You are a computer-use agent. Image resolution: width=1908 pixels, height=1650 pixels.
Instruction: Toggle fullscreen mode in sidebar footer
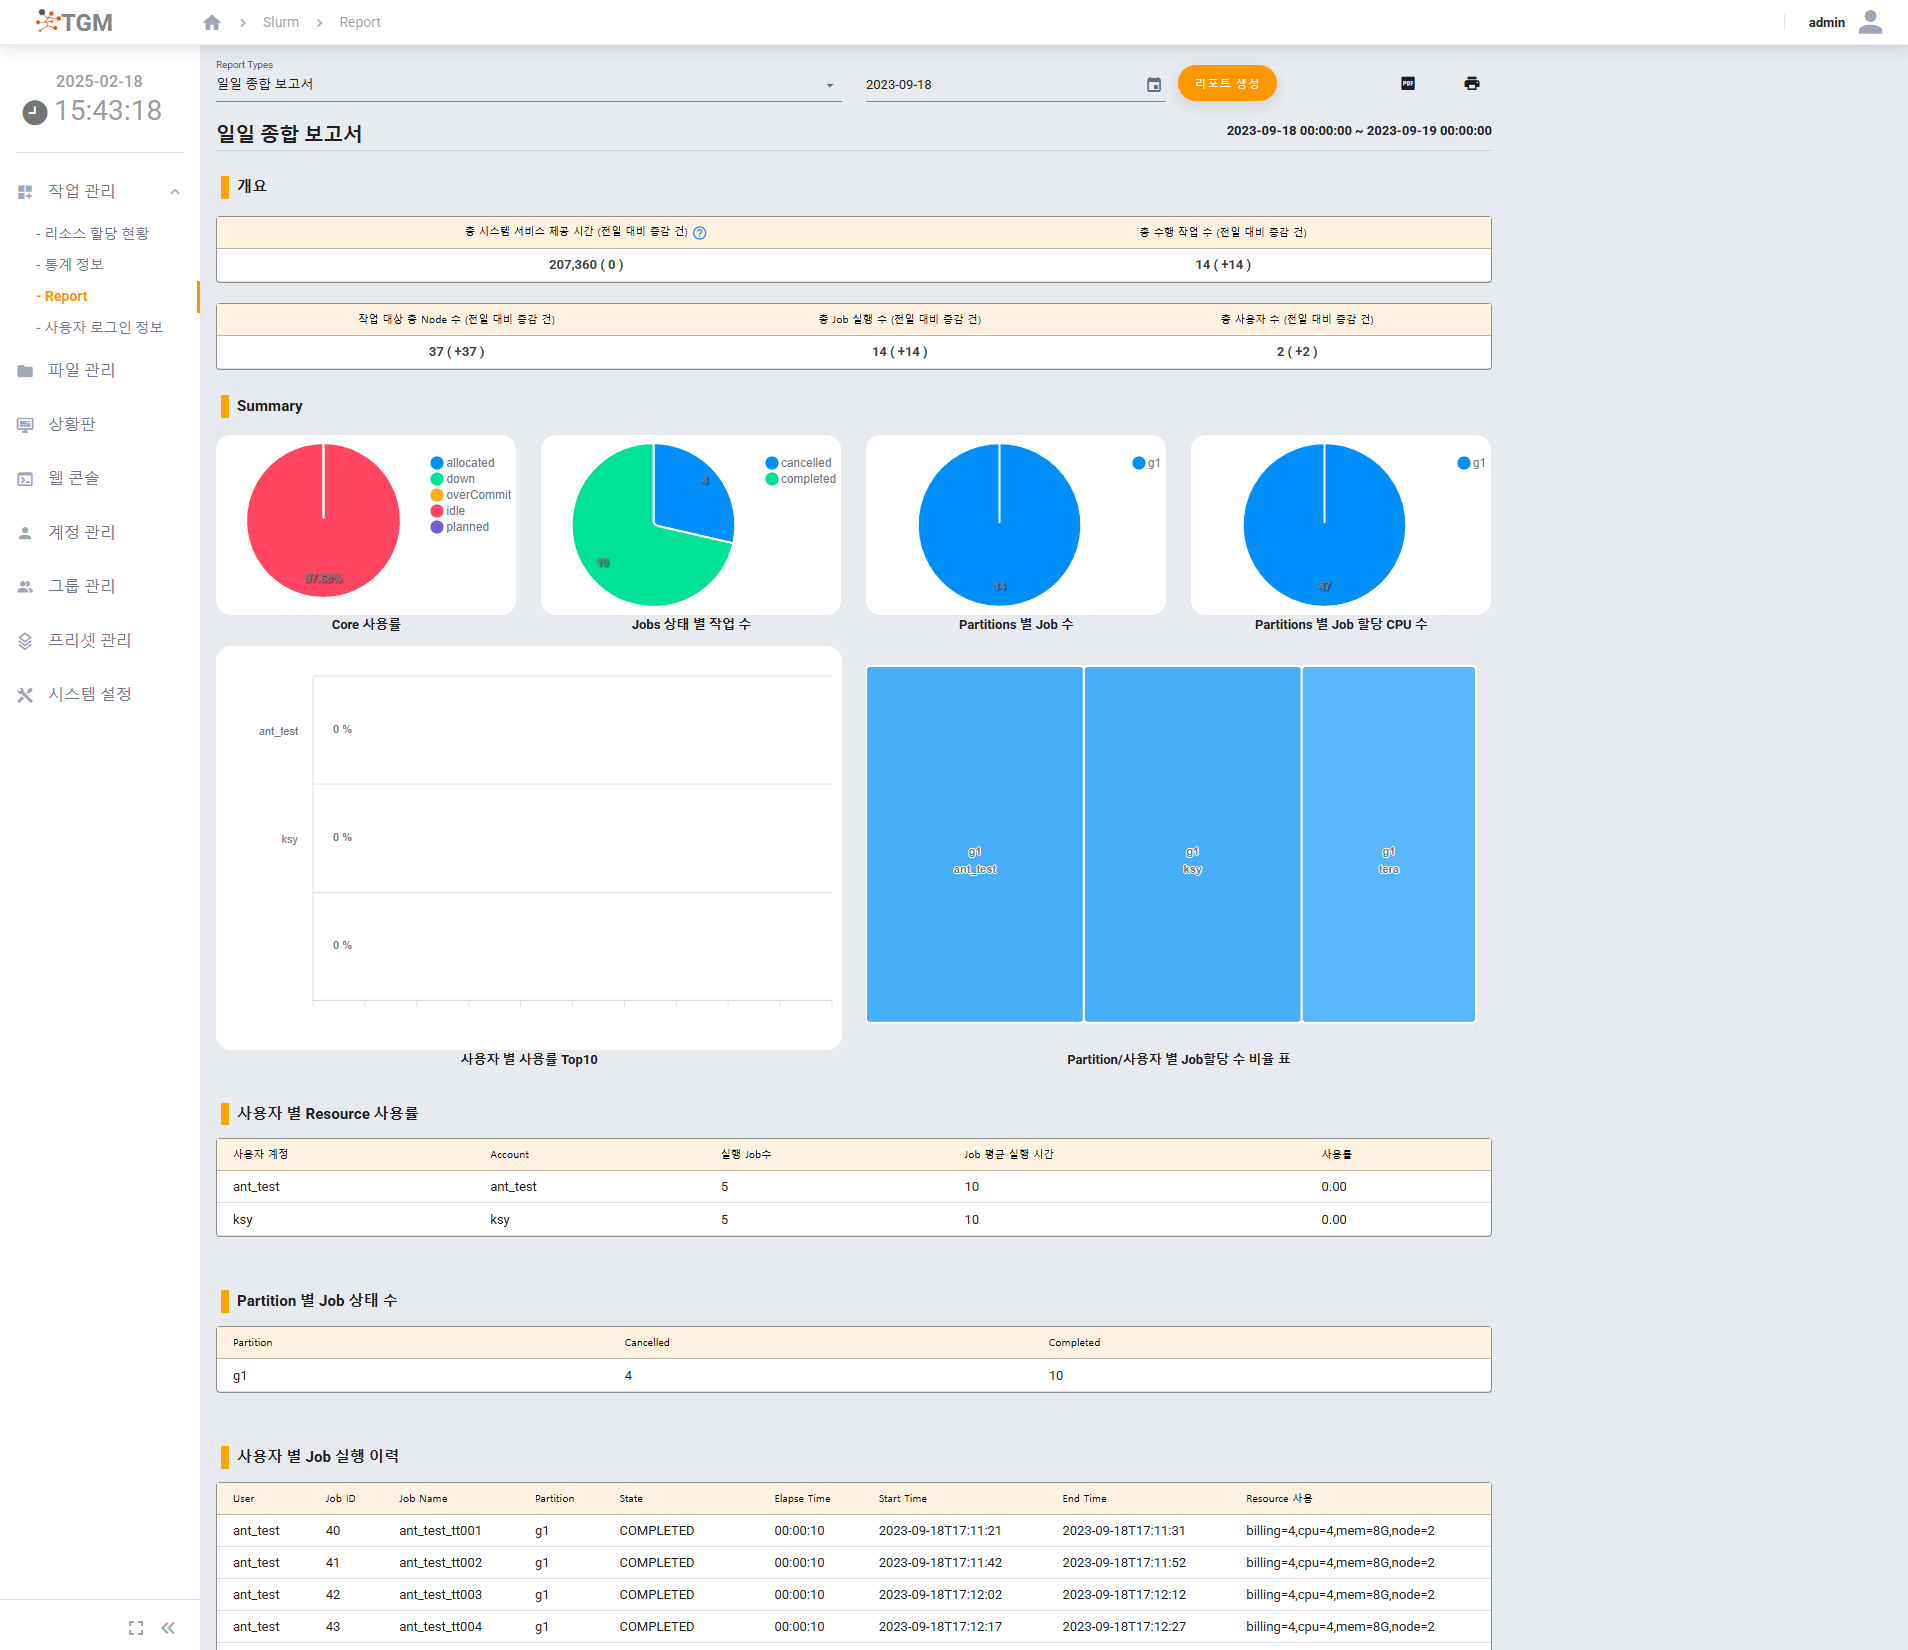coord(136,1628)
